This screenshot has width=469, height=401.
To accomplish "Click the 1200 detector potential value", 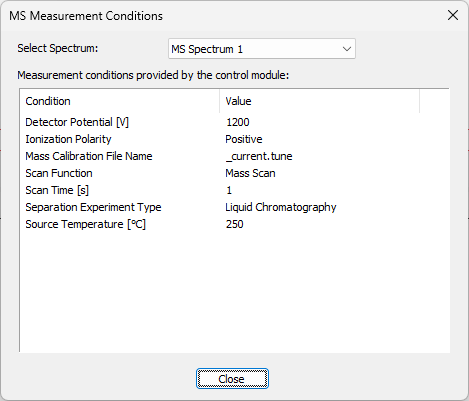I will pos(238,122).
